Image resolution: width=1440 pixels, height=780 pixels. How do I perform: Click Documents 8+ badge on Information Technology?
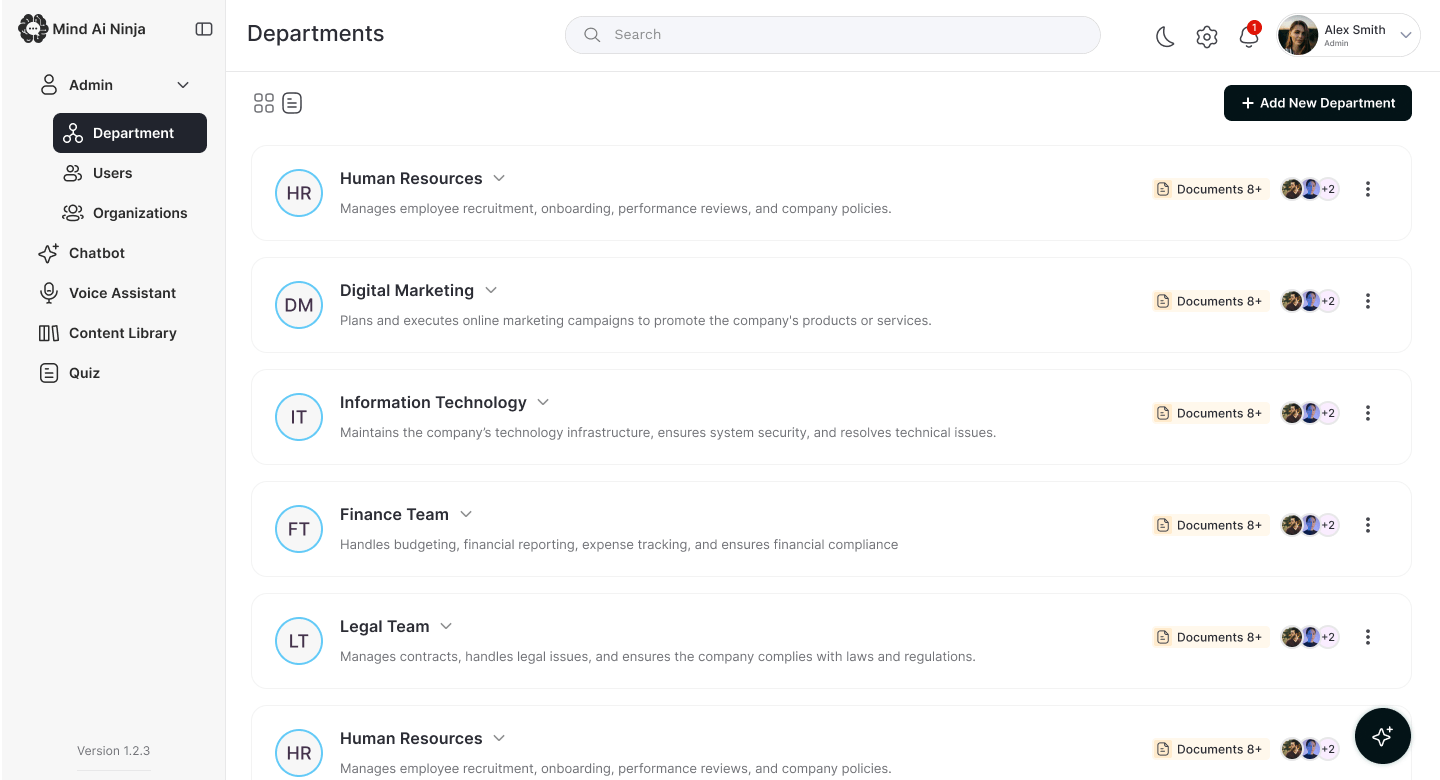1210,413
